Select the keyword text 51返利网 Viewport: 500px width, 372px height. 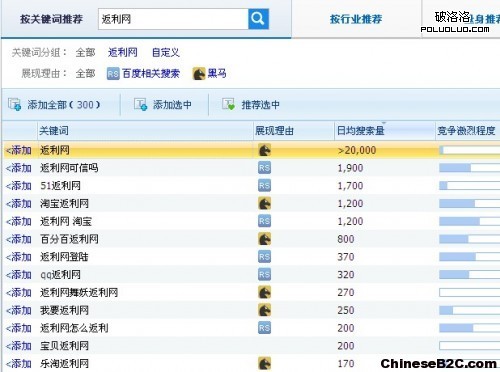[x=60, y=186]
